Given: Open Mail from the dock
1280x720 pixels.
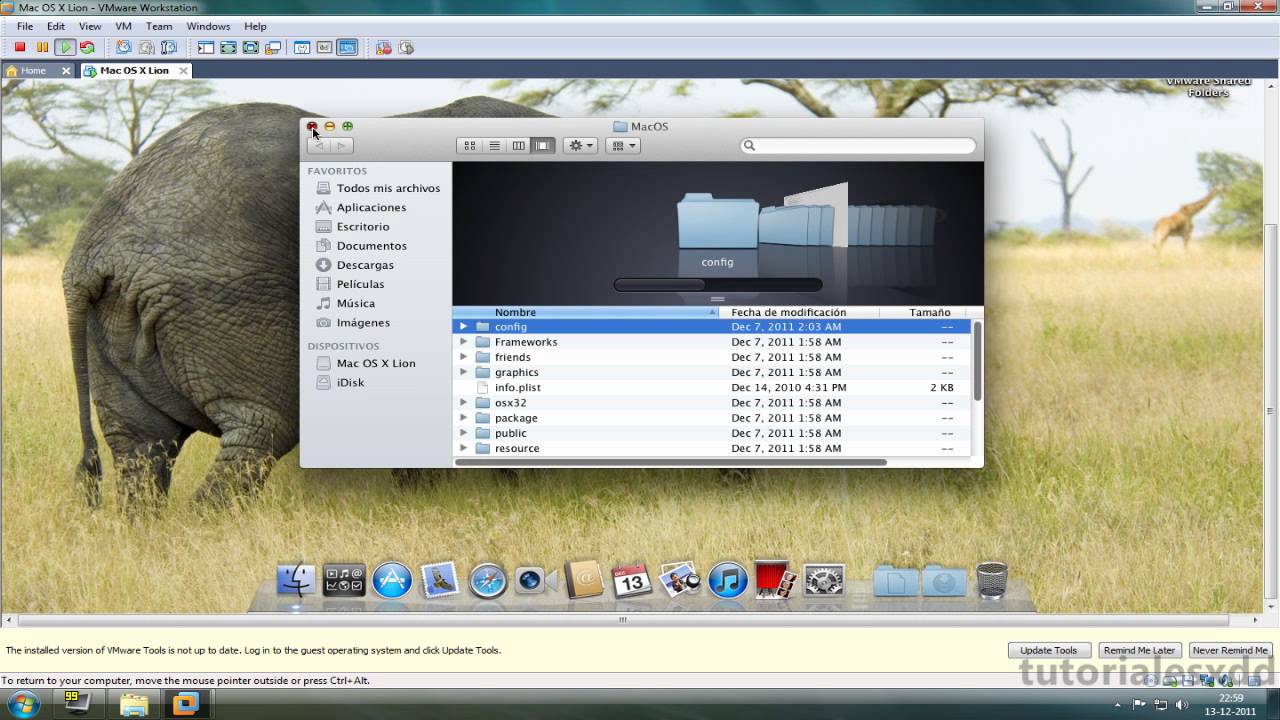Looking at the screenshot, I should (x=440, y=580).
